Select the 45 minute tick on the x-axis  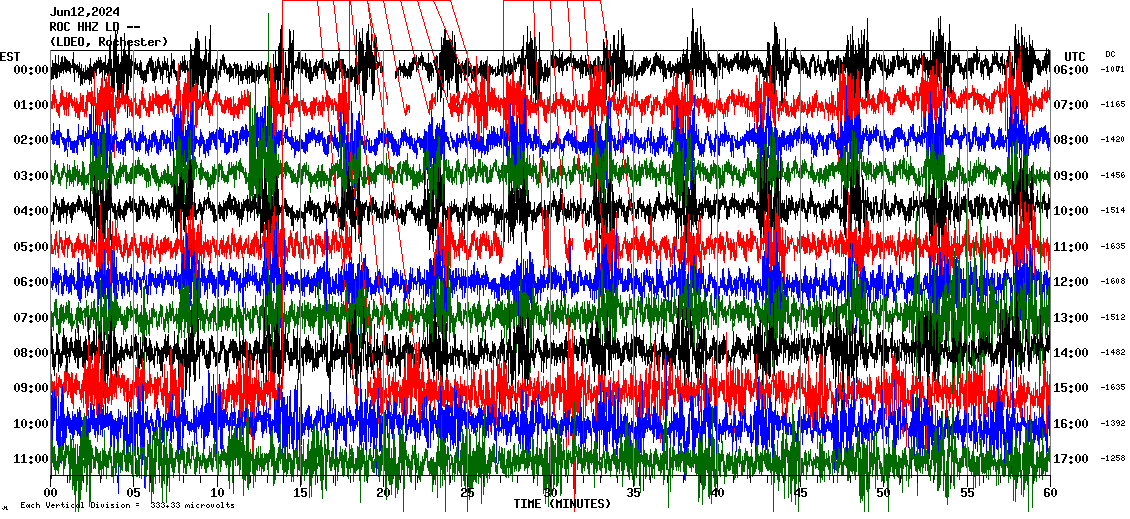click(800, 493)
